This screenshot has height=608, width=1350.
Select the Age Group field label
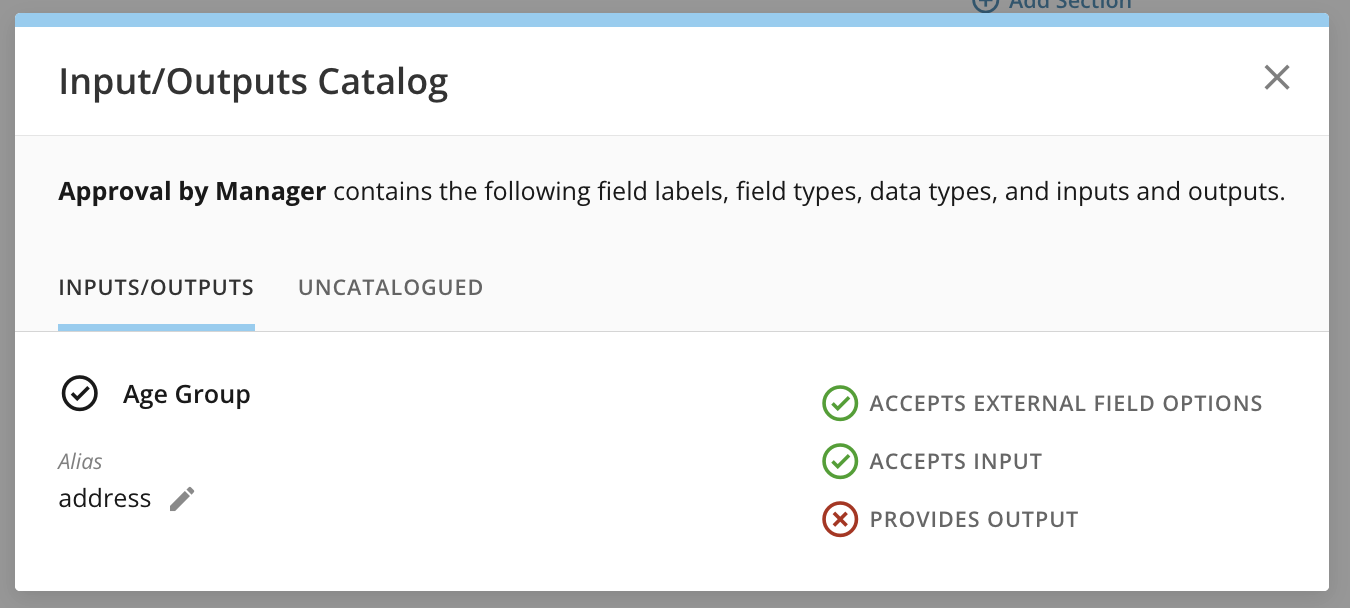click(x=187, y=394)
